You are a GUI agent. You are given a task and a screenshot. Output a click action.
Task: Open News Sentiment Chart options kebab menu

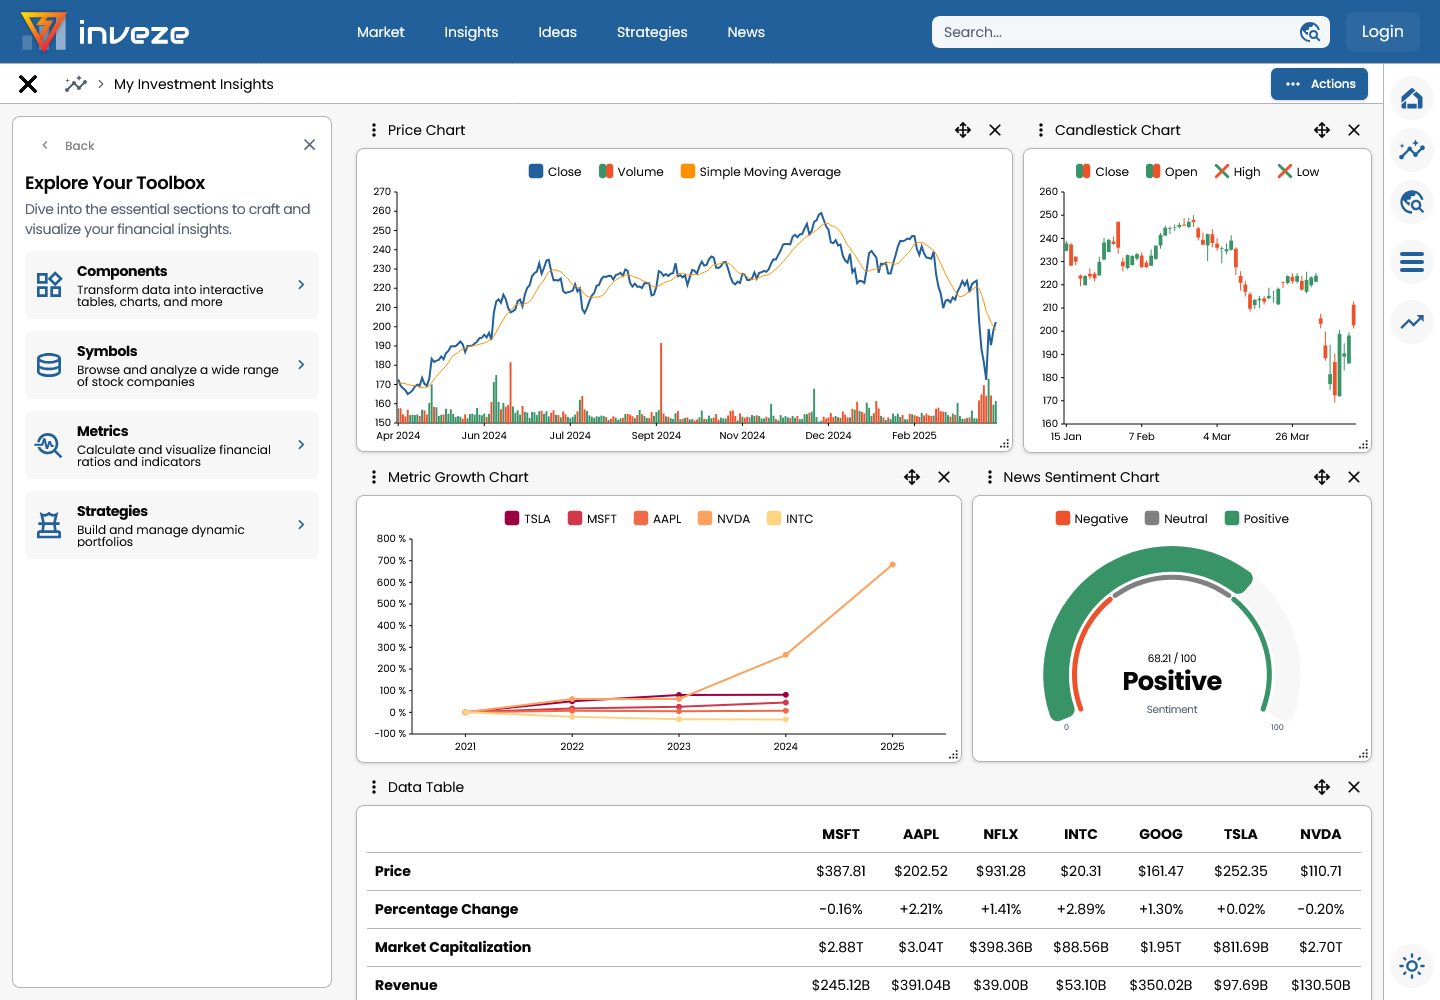pos(990,477)
